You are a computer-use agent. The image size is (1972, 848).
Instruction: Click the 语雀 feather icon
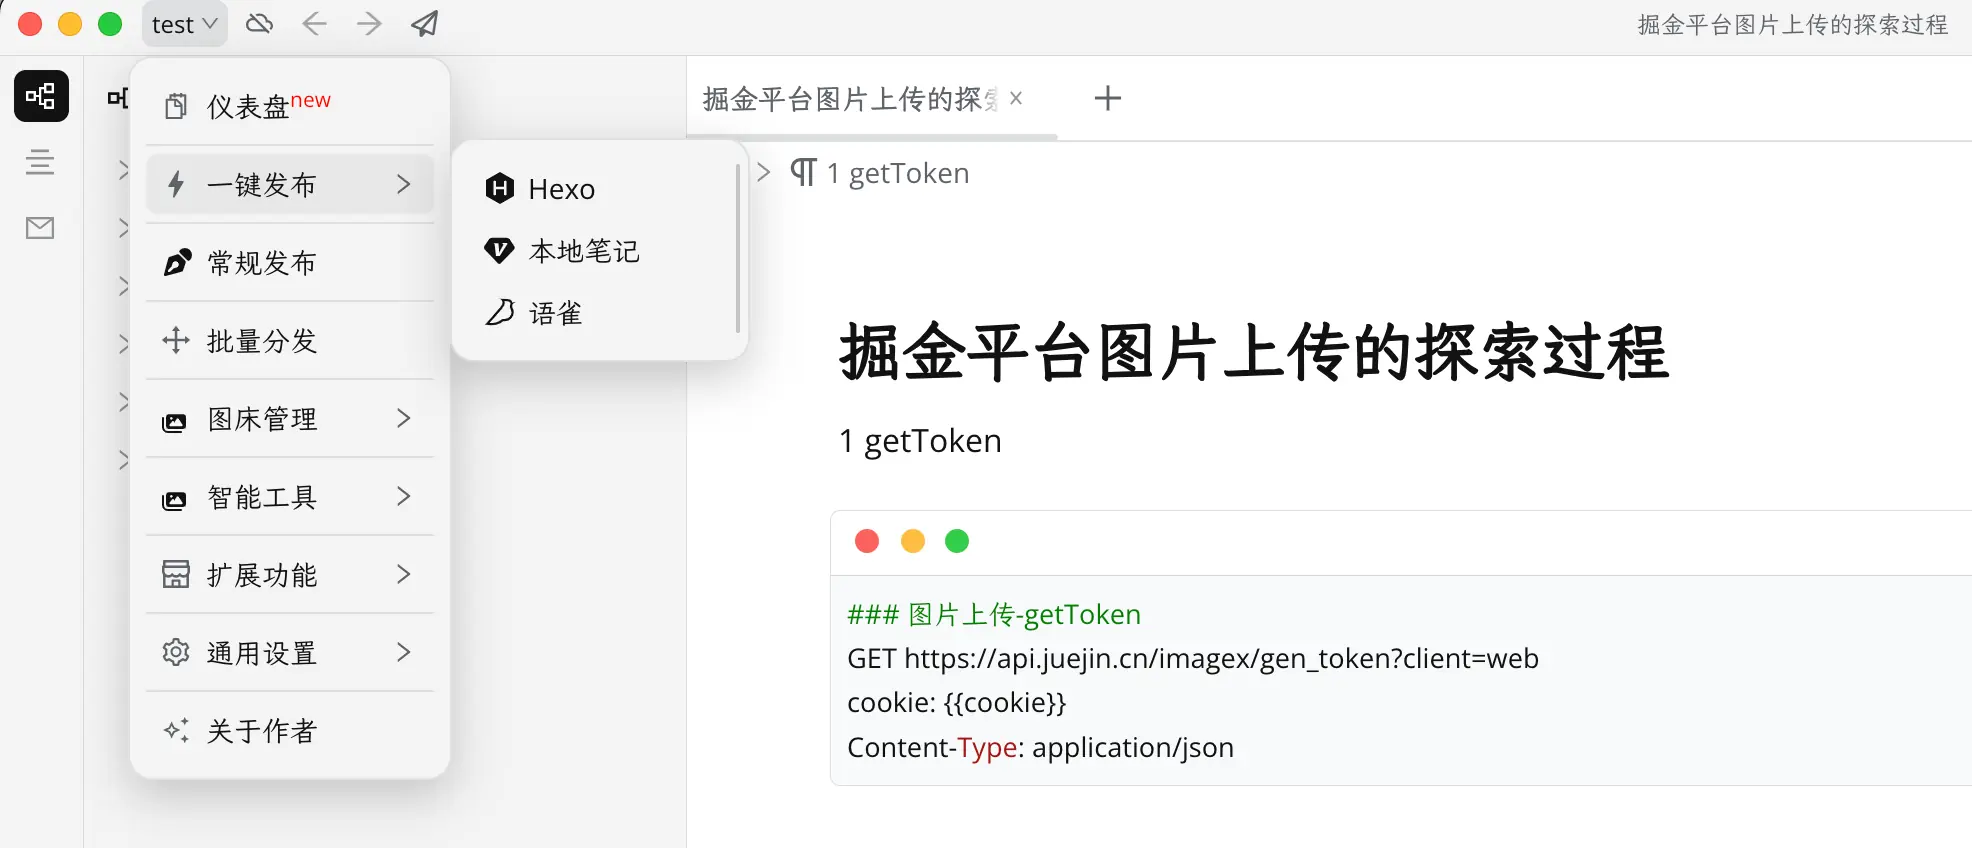pyautogui.click(x=499, y=313)
